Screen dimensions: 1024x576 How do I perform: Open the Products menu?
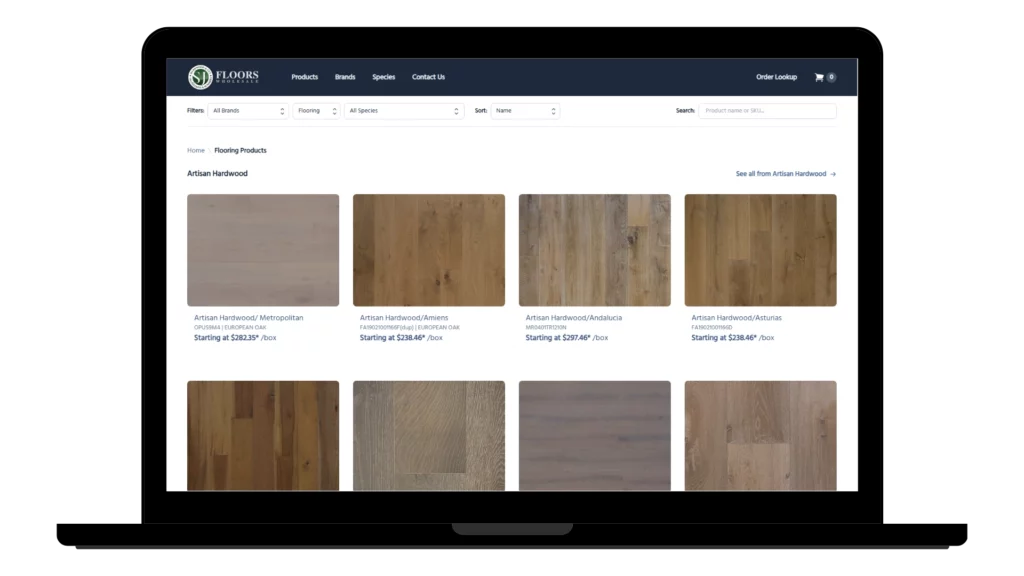click(304, 77)
